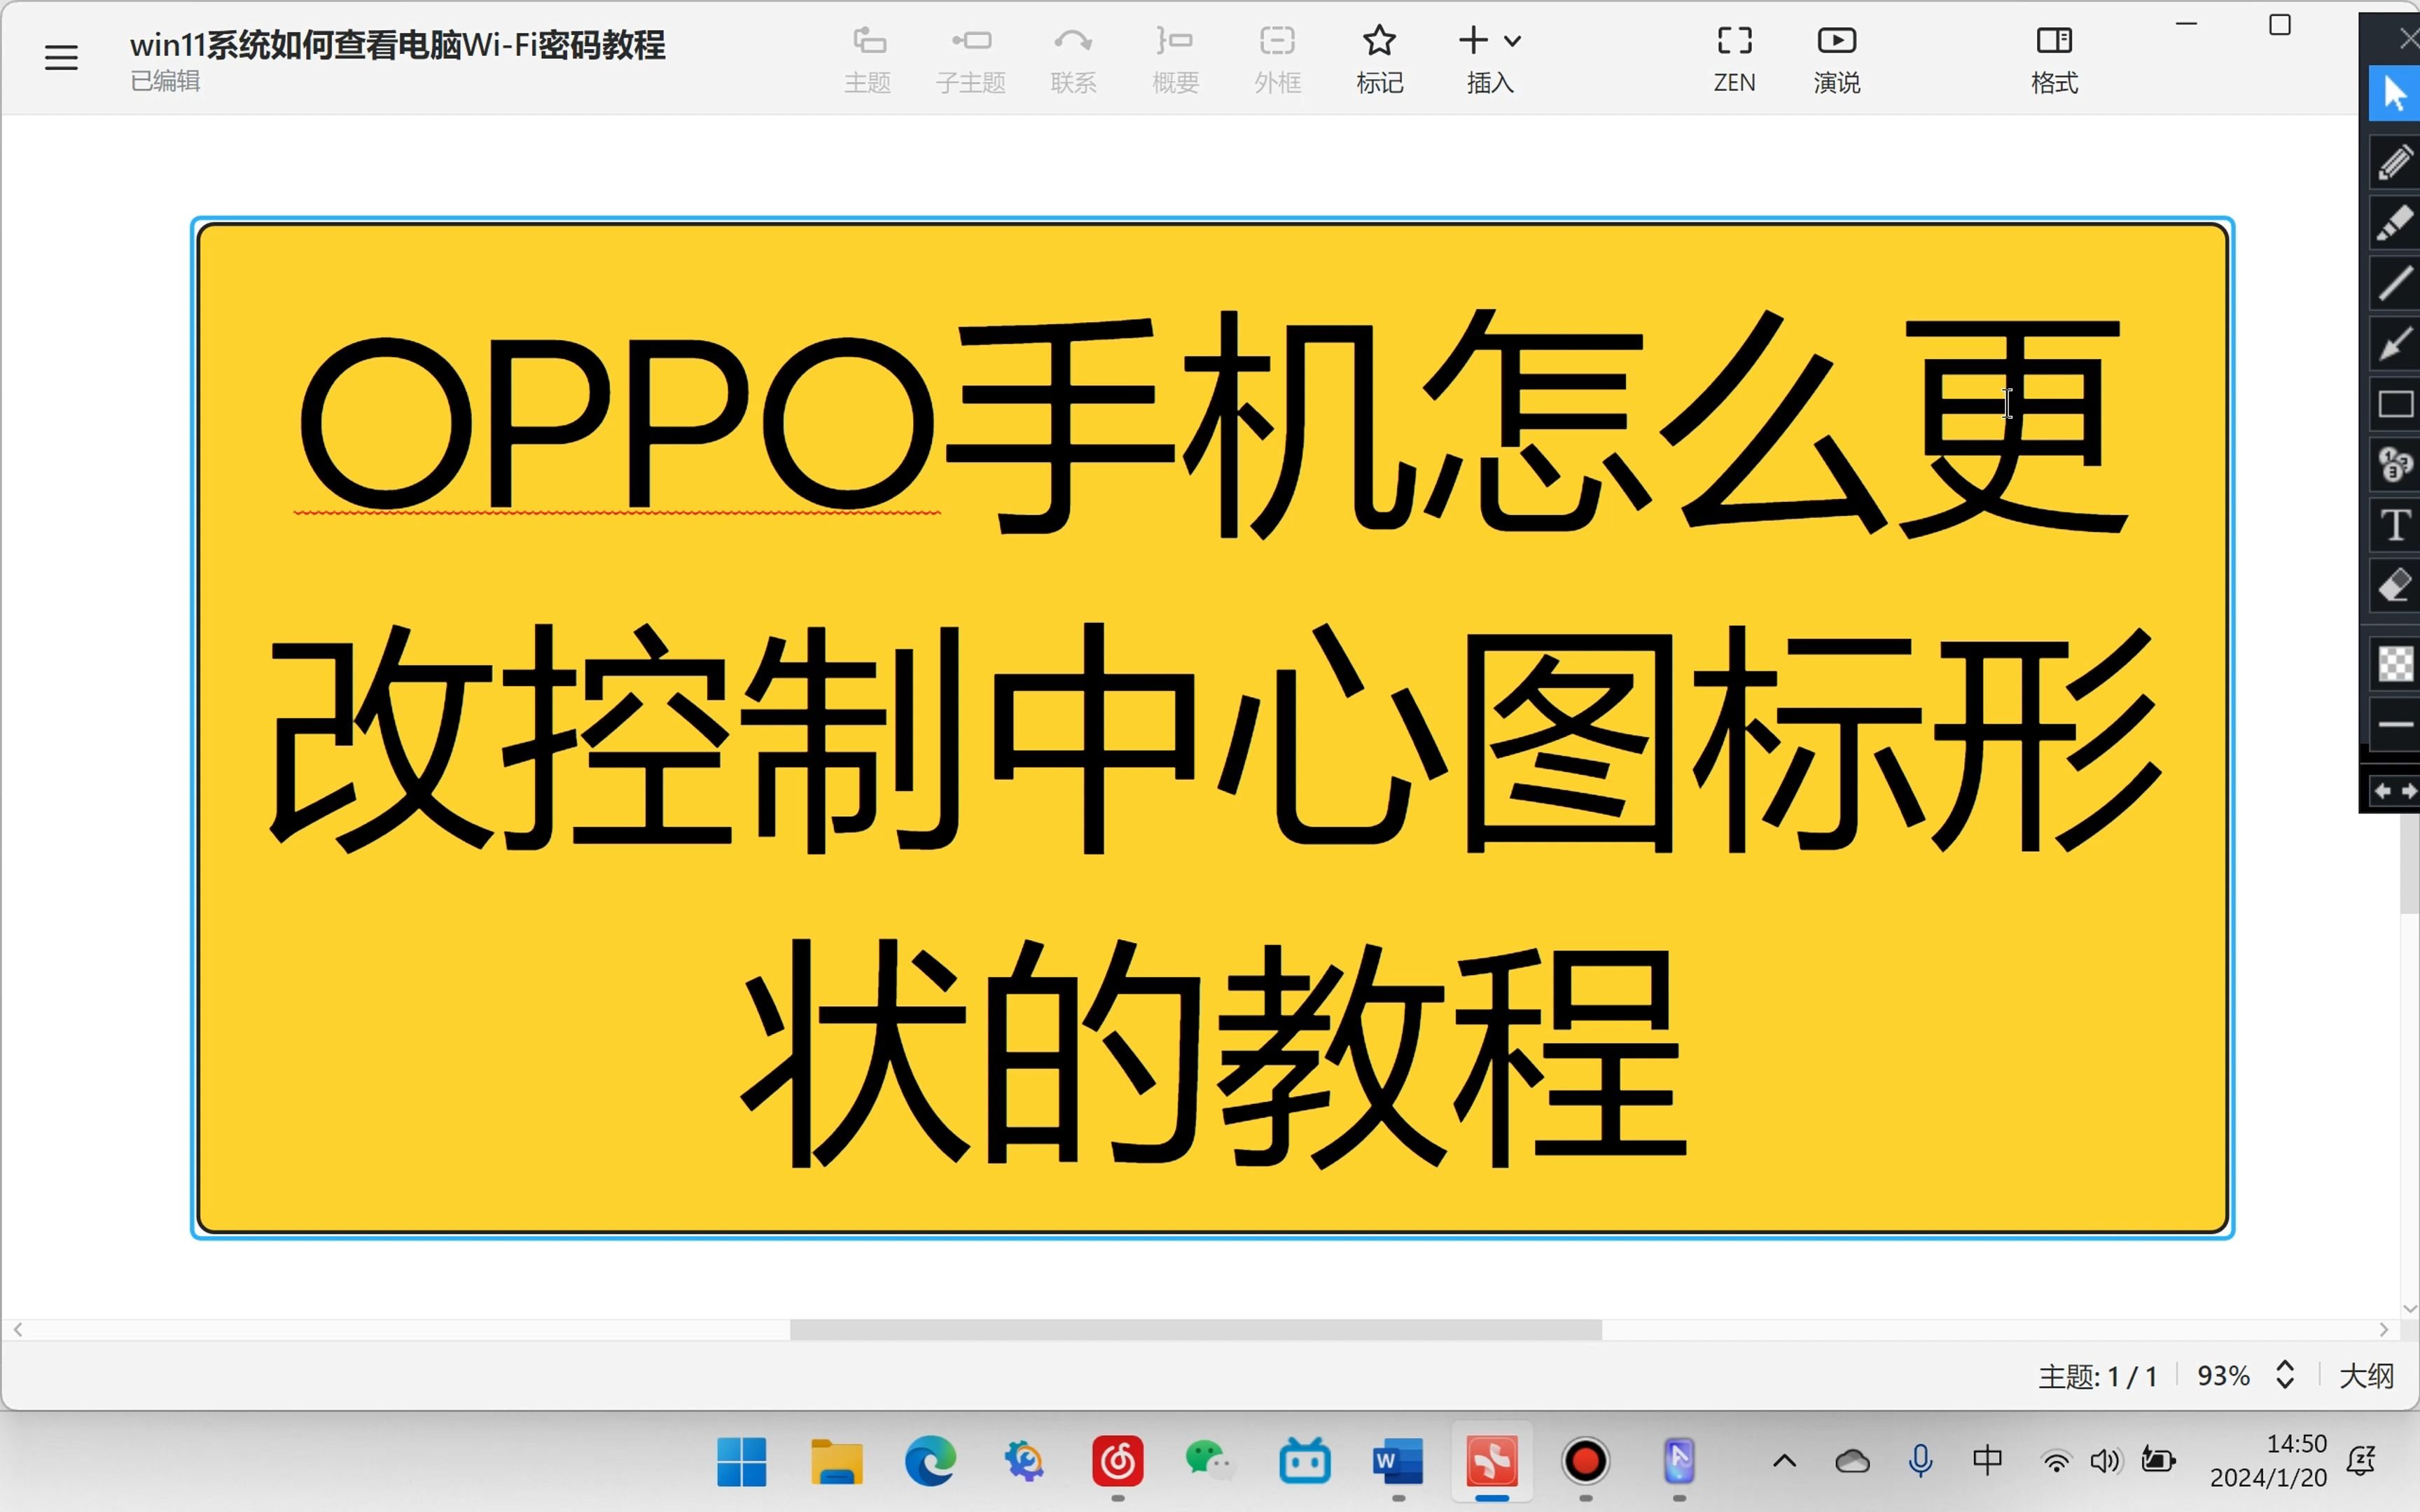This screenshot has width=2420, height=1512.
Task: Toggle the 格式 format panel
Action: pyautogui.click(x=2055, y=60)
